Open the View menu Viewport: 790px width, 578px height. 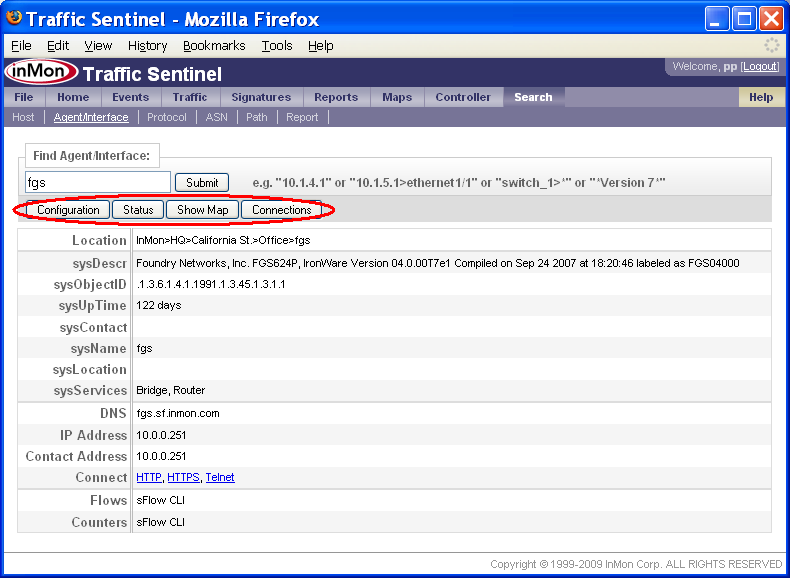(x=98, y=46)
